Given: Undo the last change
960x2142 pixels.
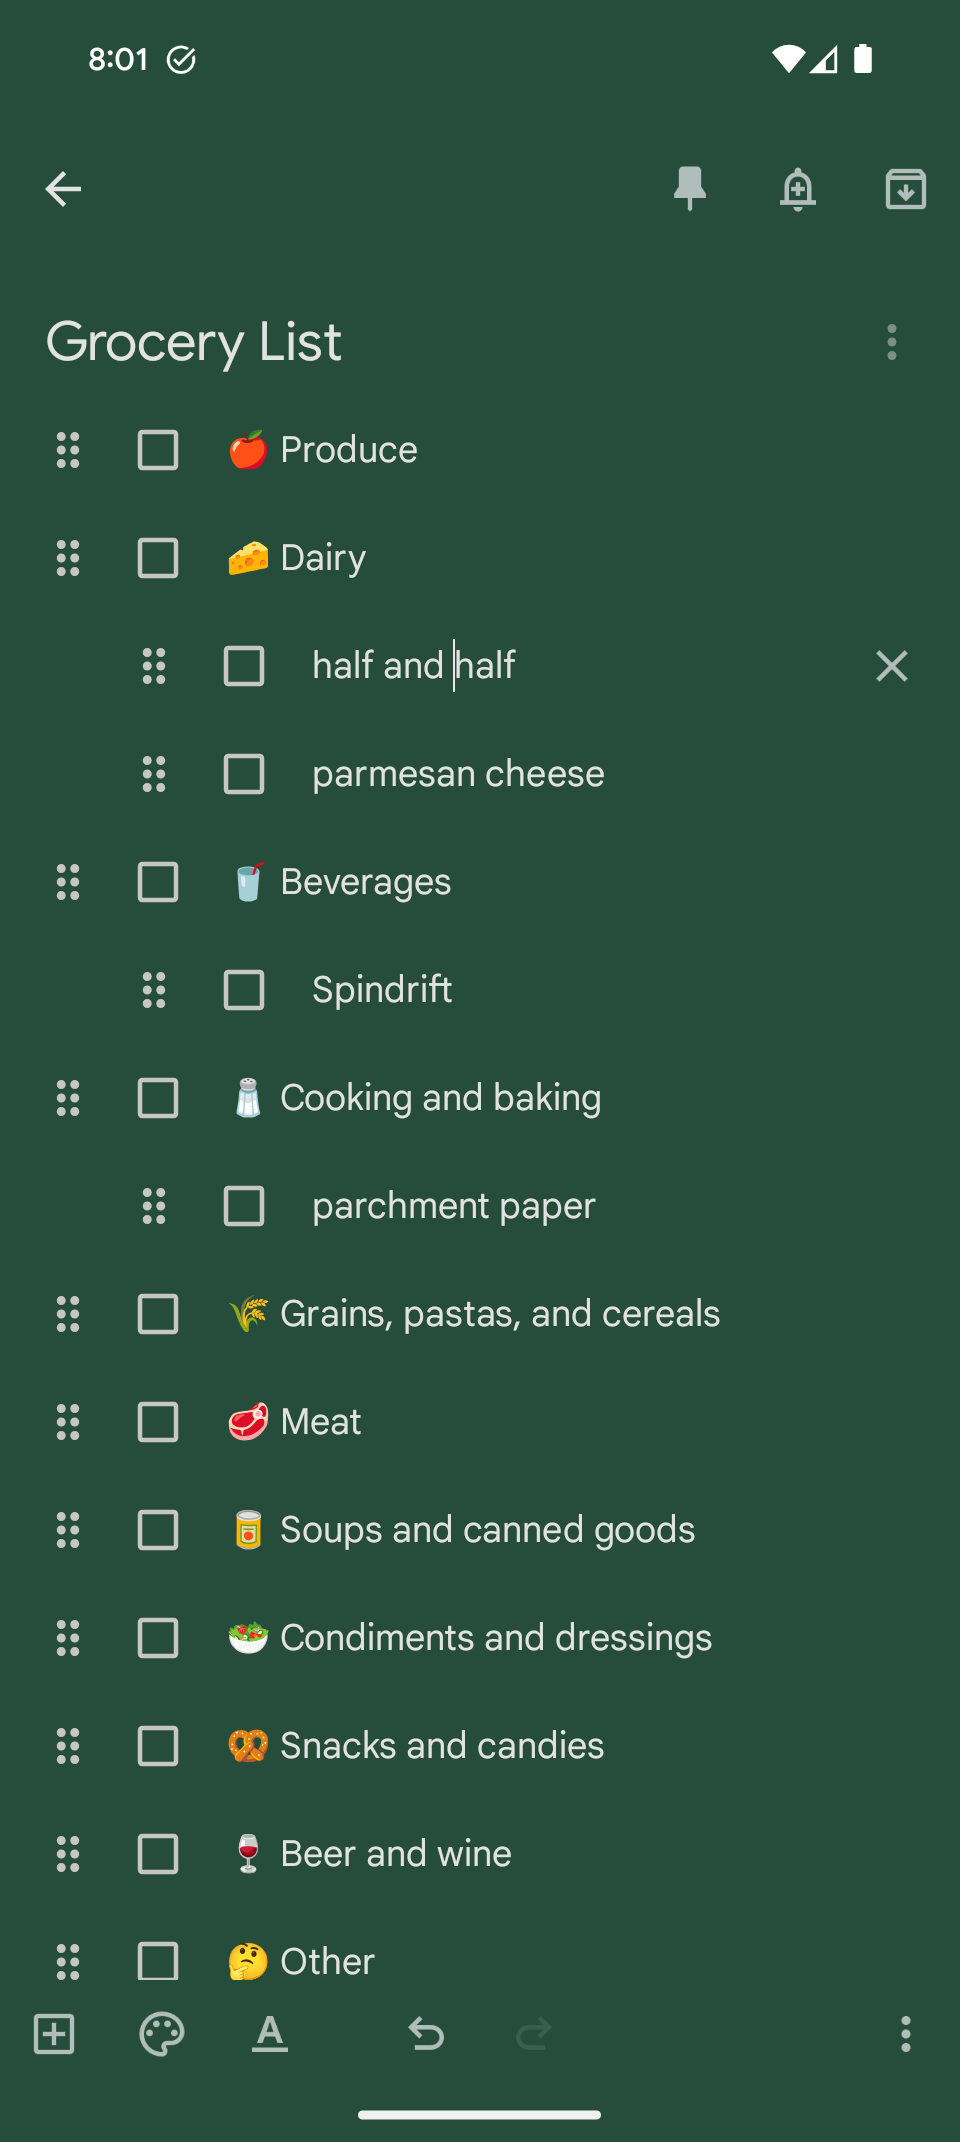Looking at the screenshot, I should point(426,2034).
